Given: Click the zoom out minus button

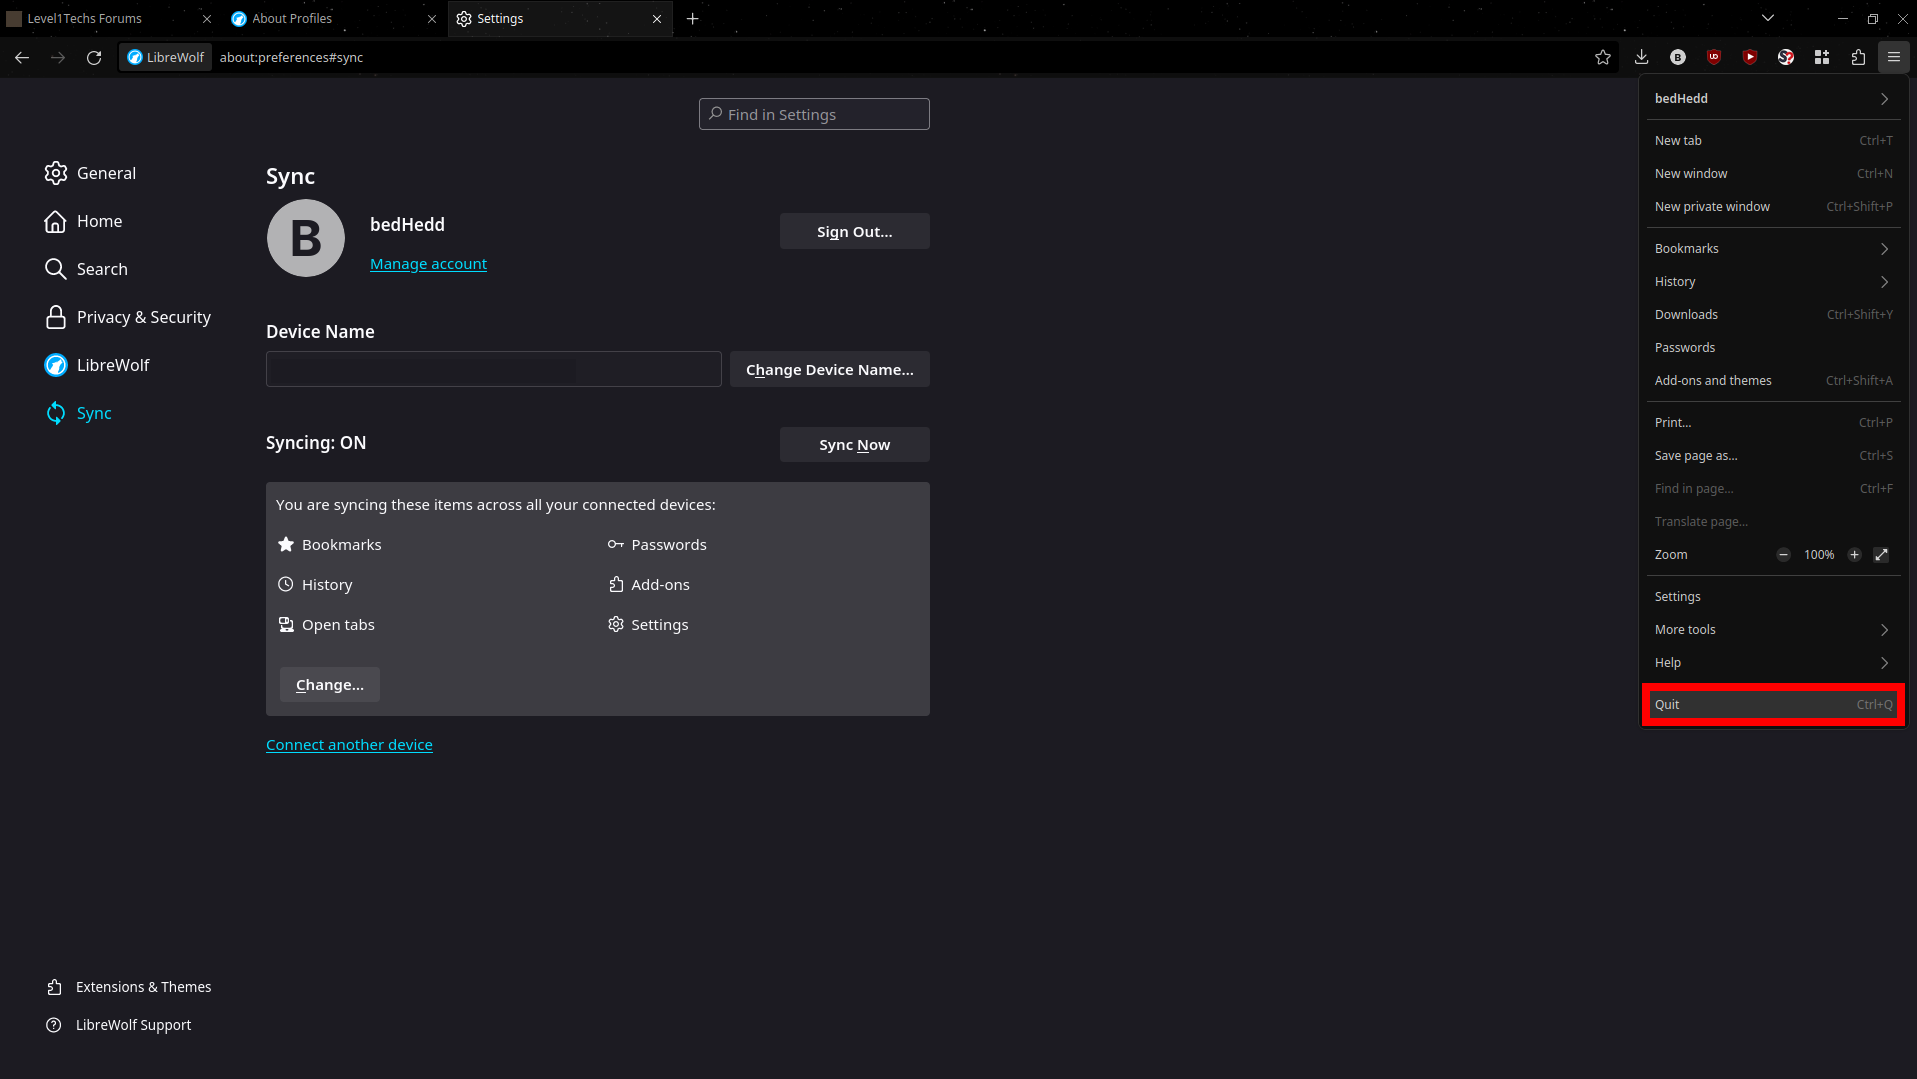Looking at the screenshot, I should pyautogui.click(x=1783, y=555).
